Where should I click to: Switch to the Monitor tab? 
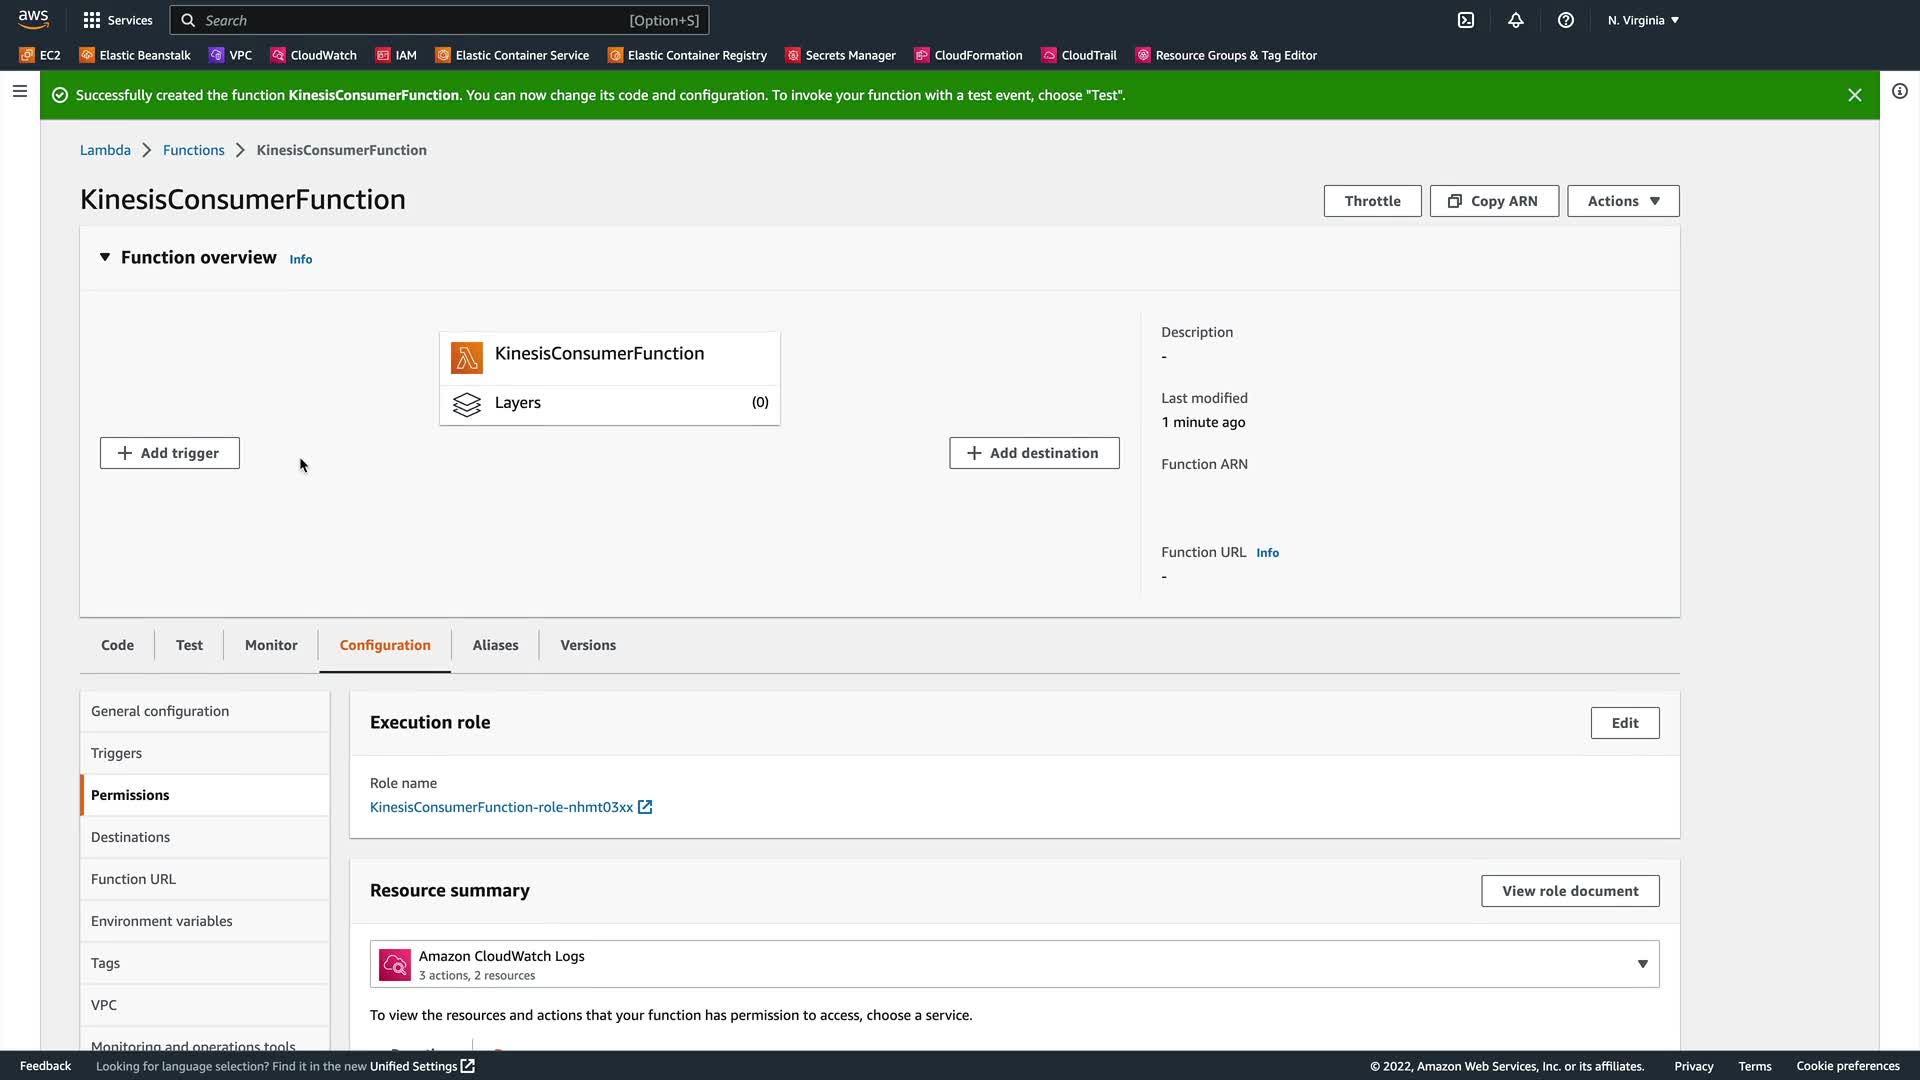pos(271,645)
